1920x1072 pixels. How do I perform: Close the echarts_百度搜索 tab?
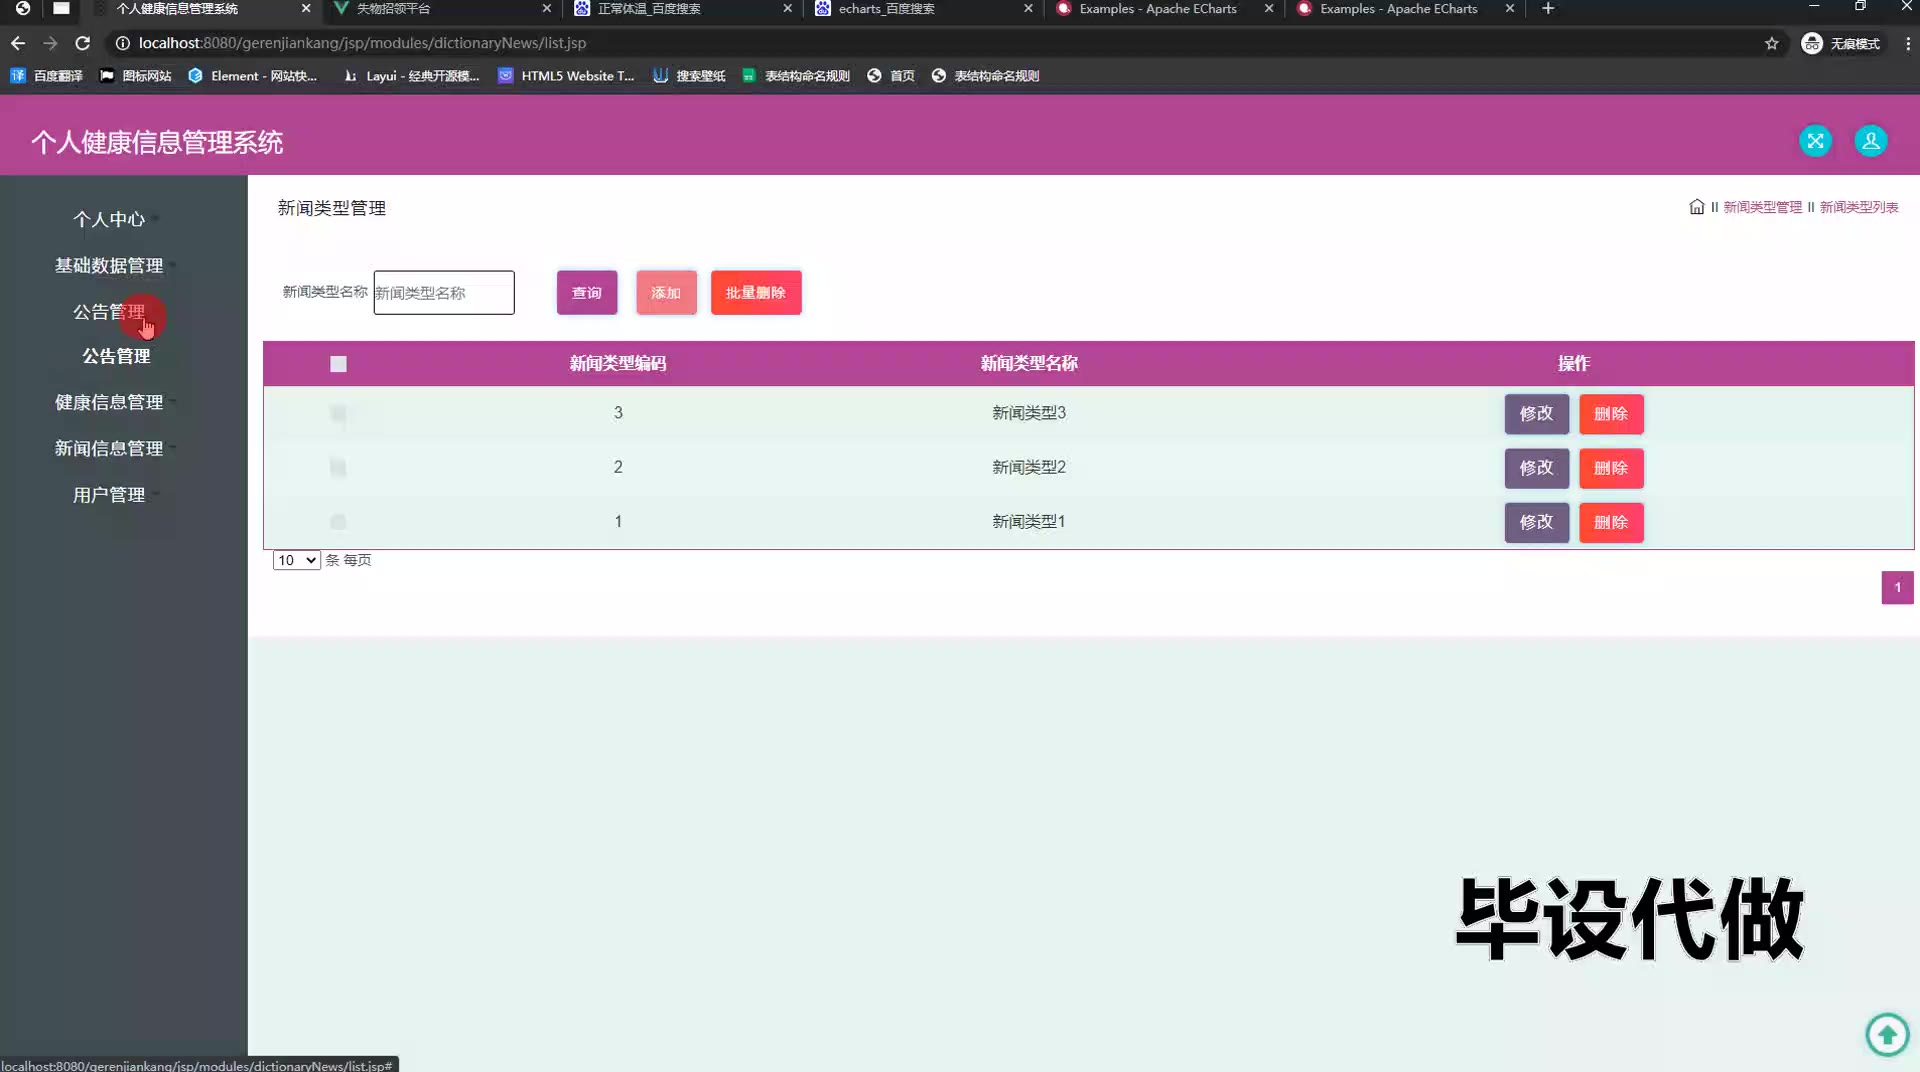tap(1028, 8)
